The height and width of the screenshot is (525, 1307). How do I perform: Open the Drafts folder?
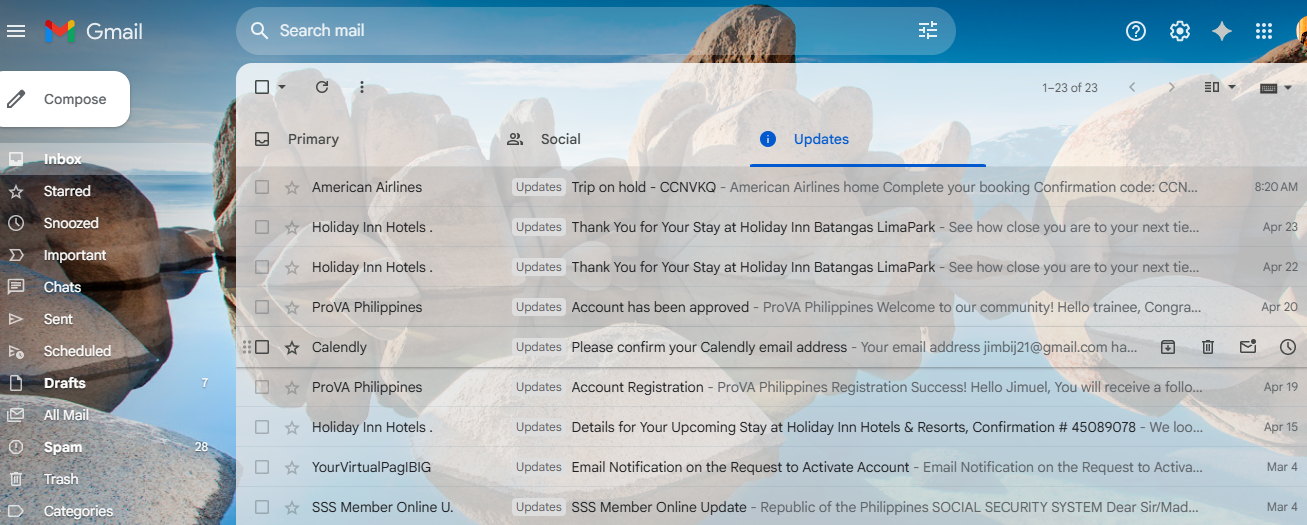pyautogui.click(x=65, y=383)
